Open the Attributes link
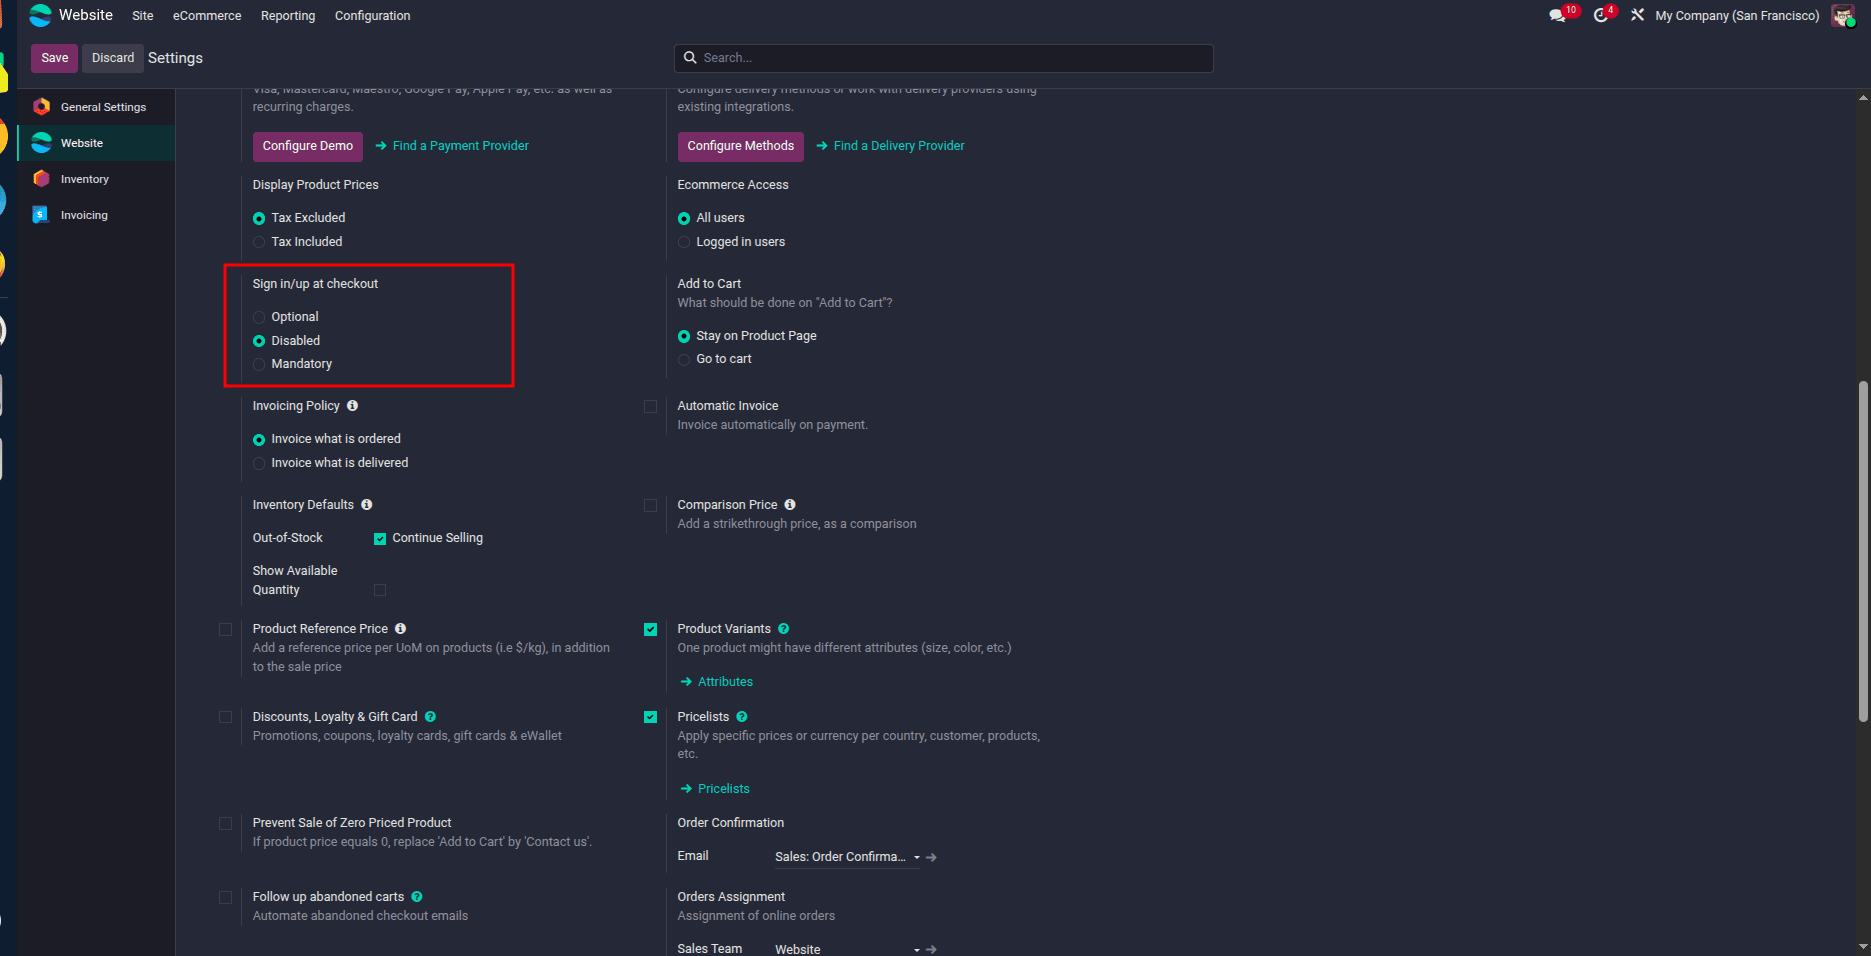Image resolution: width=1871 pixels, height=956 pixels. [x=717, y=682]
